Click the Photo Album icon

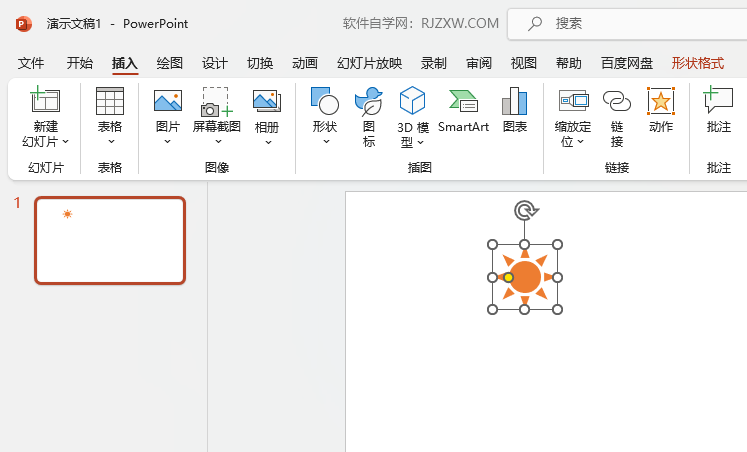(x=267, y=101)
